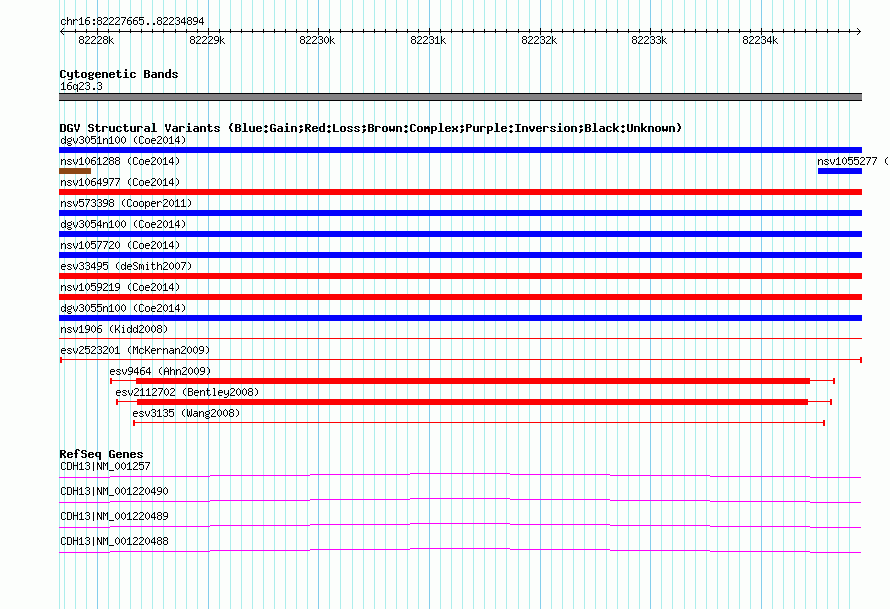This screenshot has width=890, height=609.
Task: Click the blue gain bar for nsv1057720
Action: (x=460, y=255)
